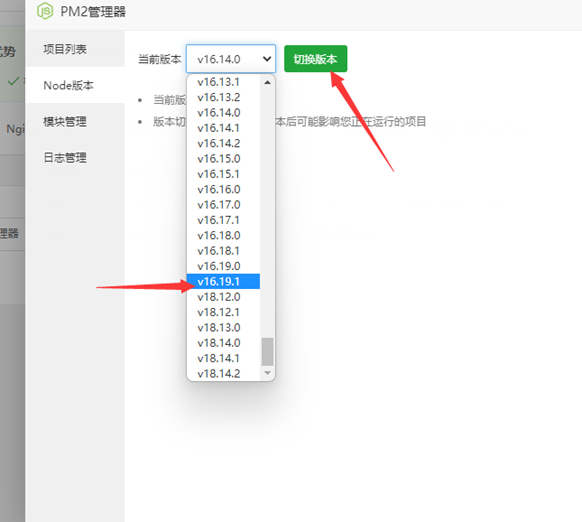This screenshot has width=582, height=522.
Task: Select the highlighted v16.19.1 option
Action: (x=223, y=281)
